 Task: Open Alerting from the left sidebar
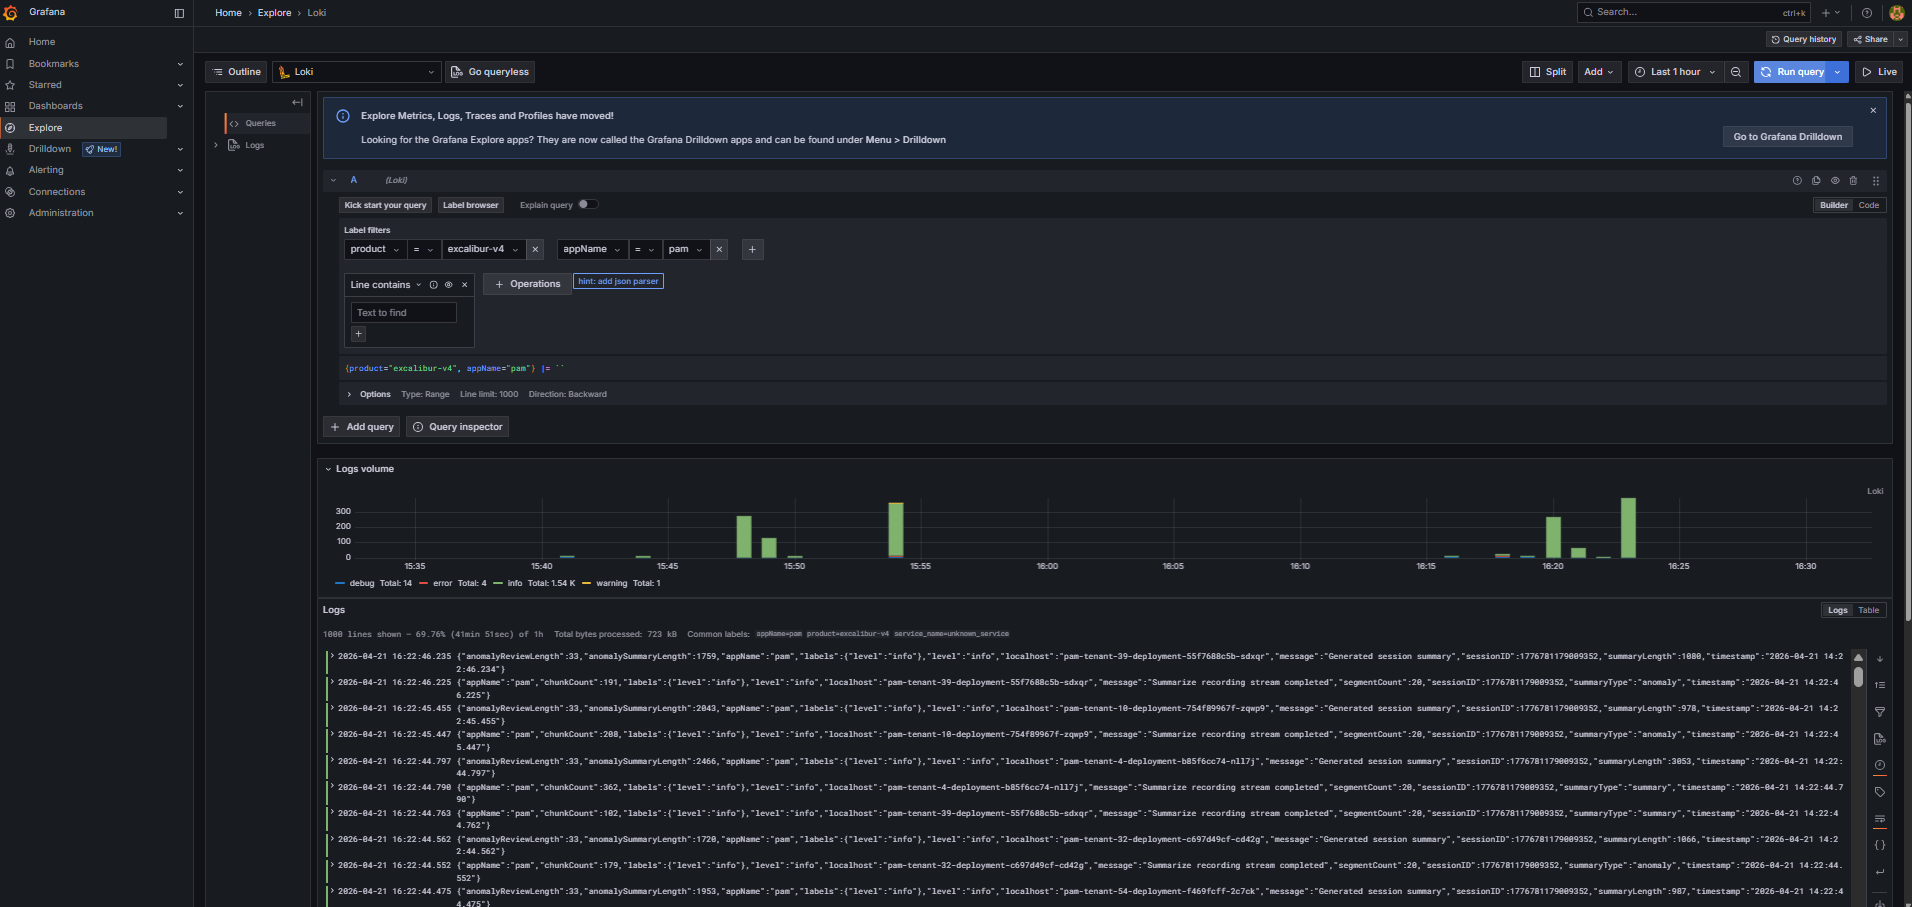click(x=46, y=170)
